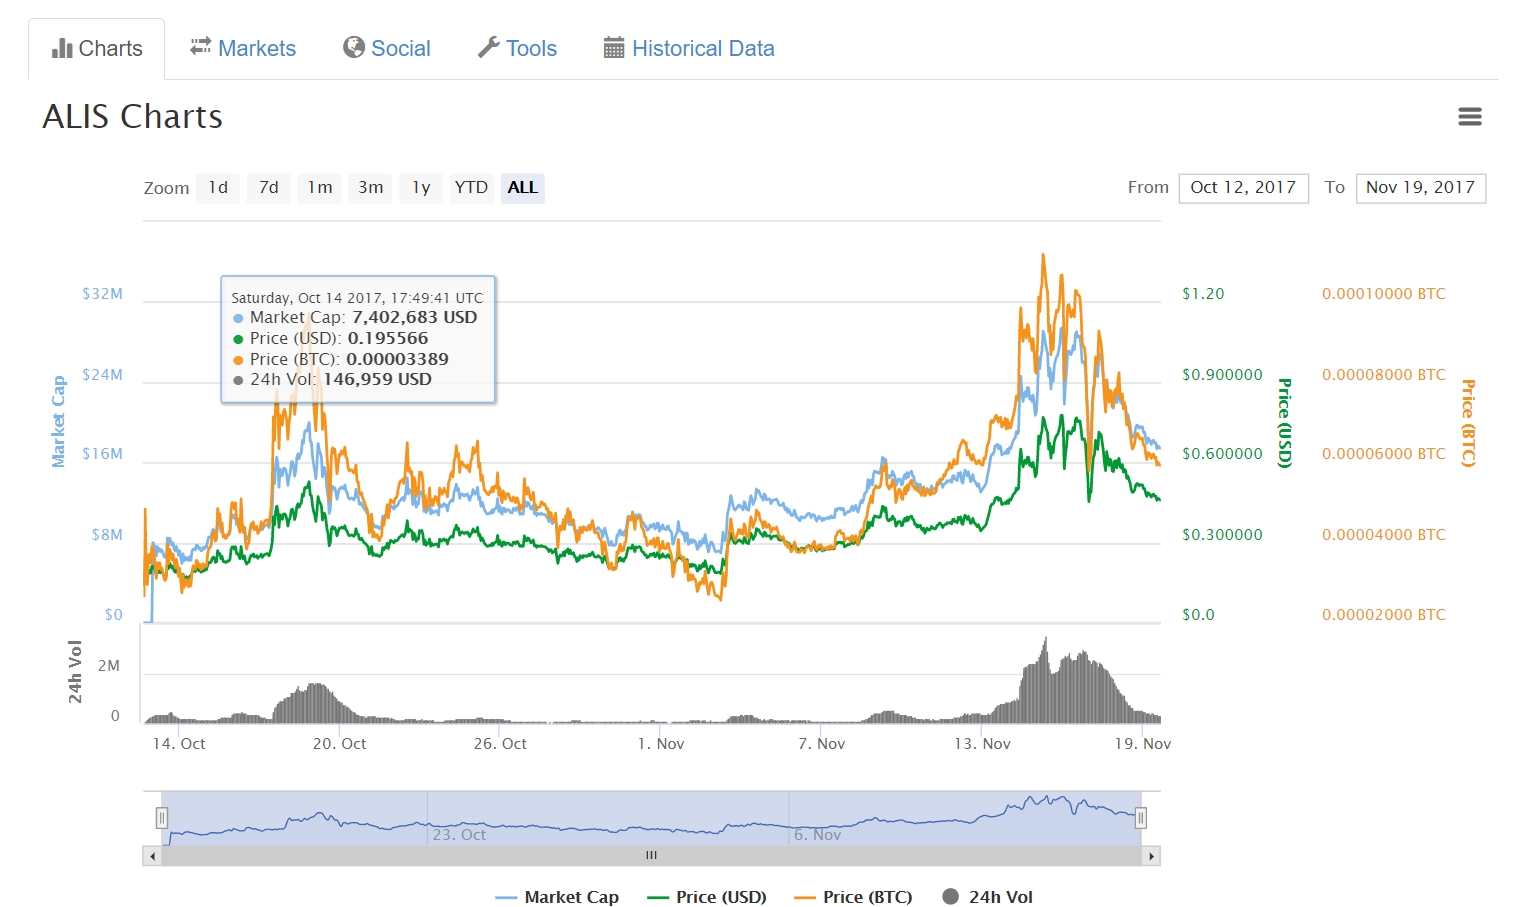Viewport: 1516px width, 907px height.
Task: Select the 7d zoom range
Action: click(268, 187)
